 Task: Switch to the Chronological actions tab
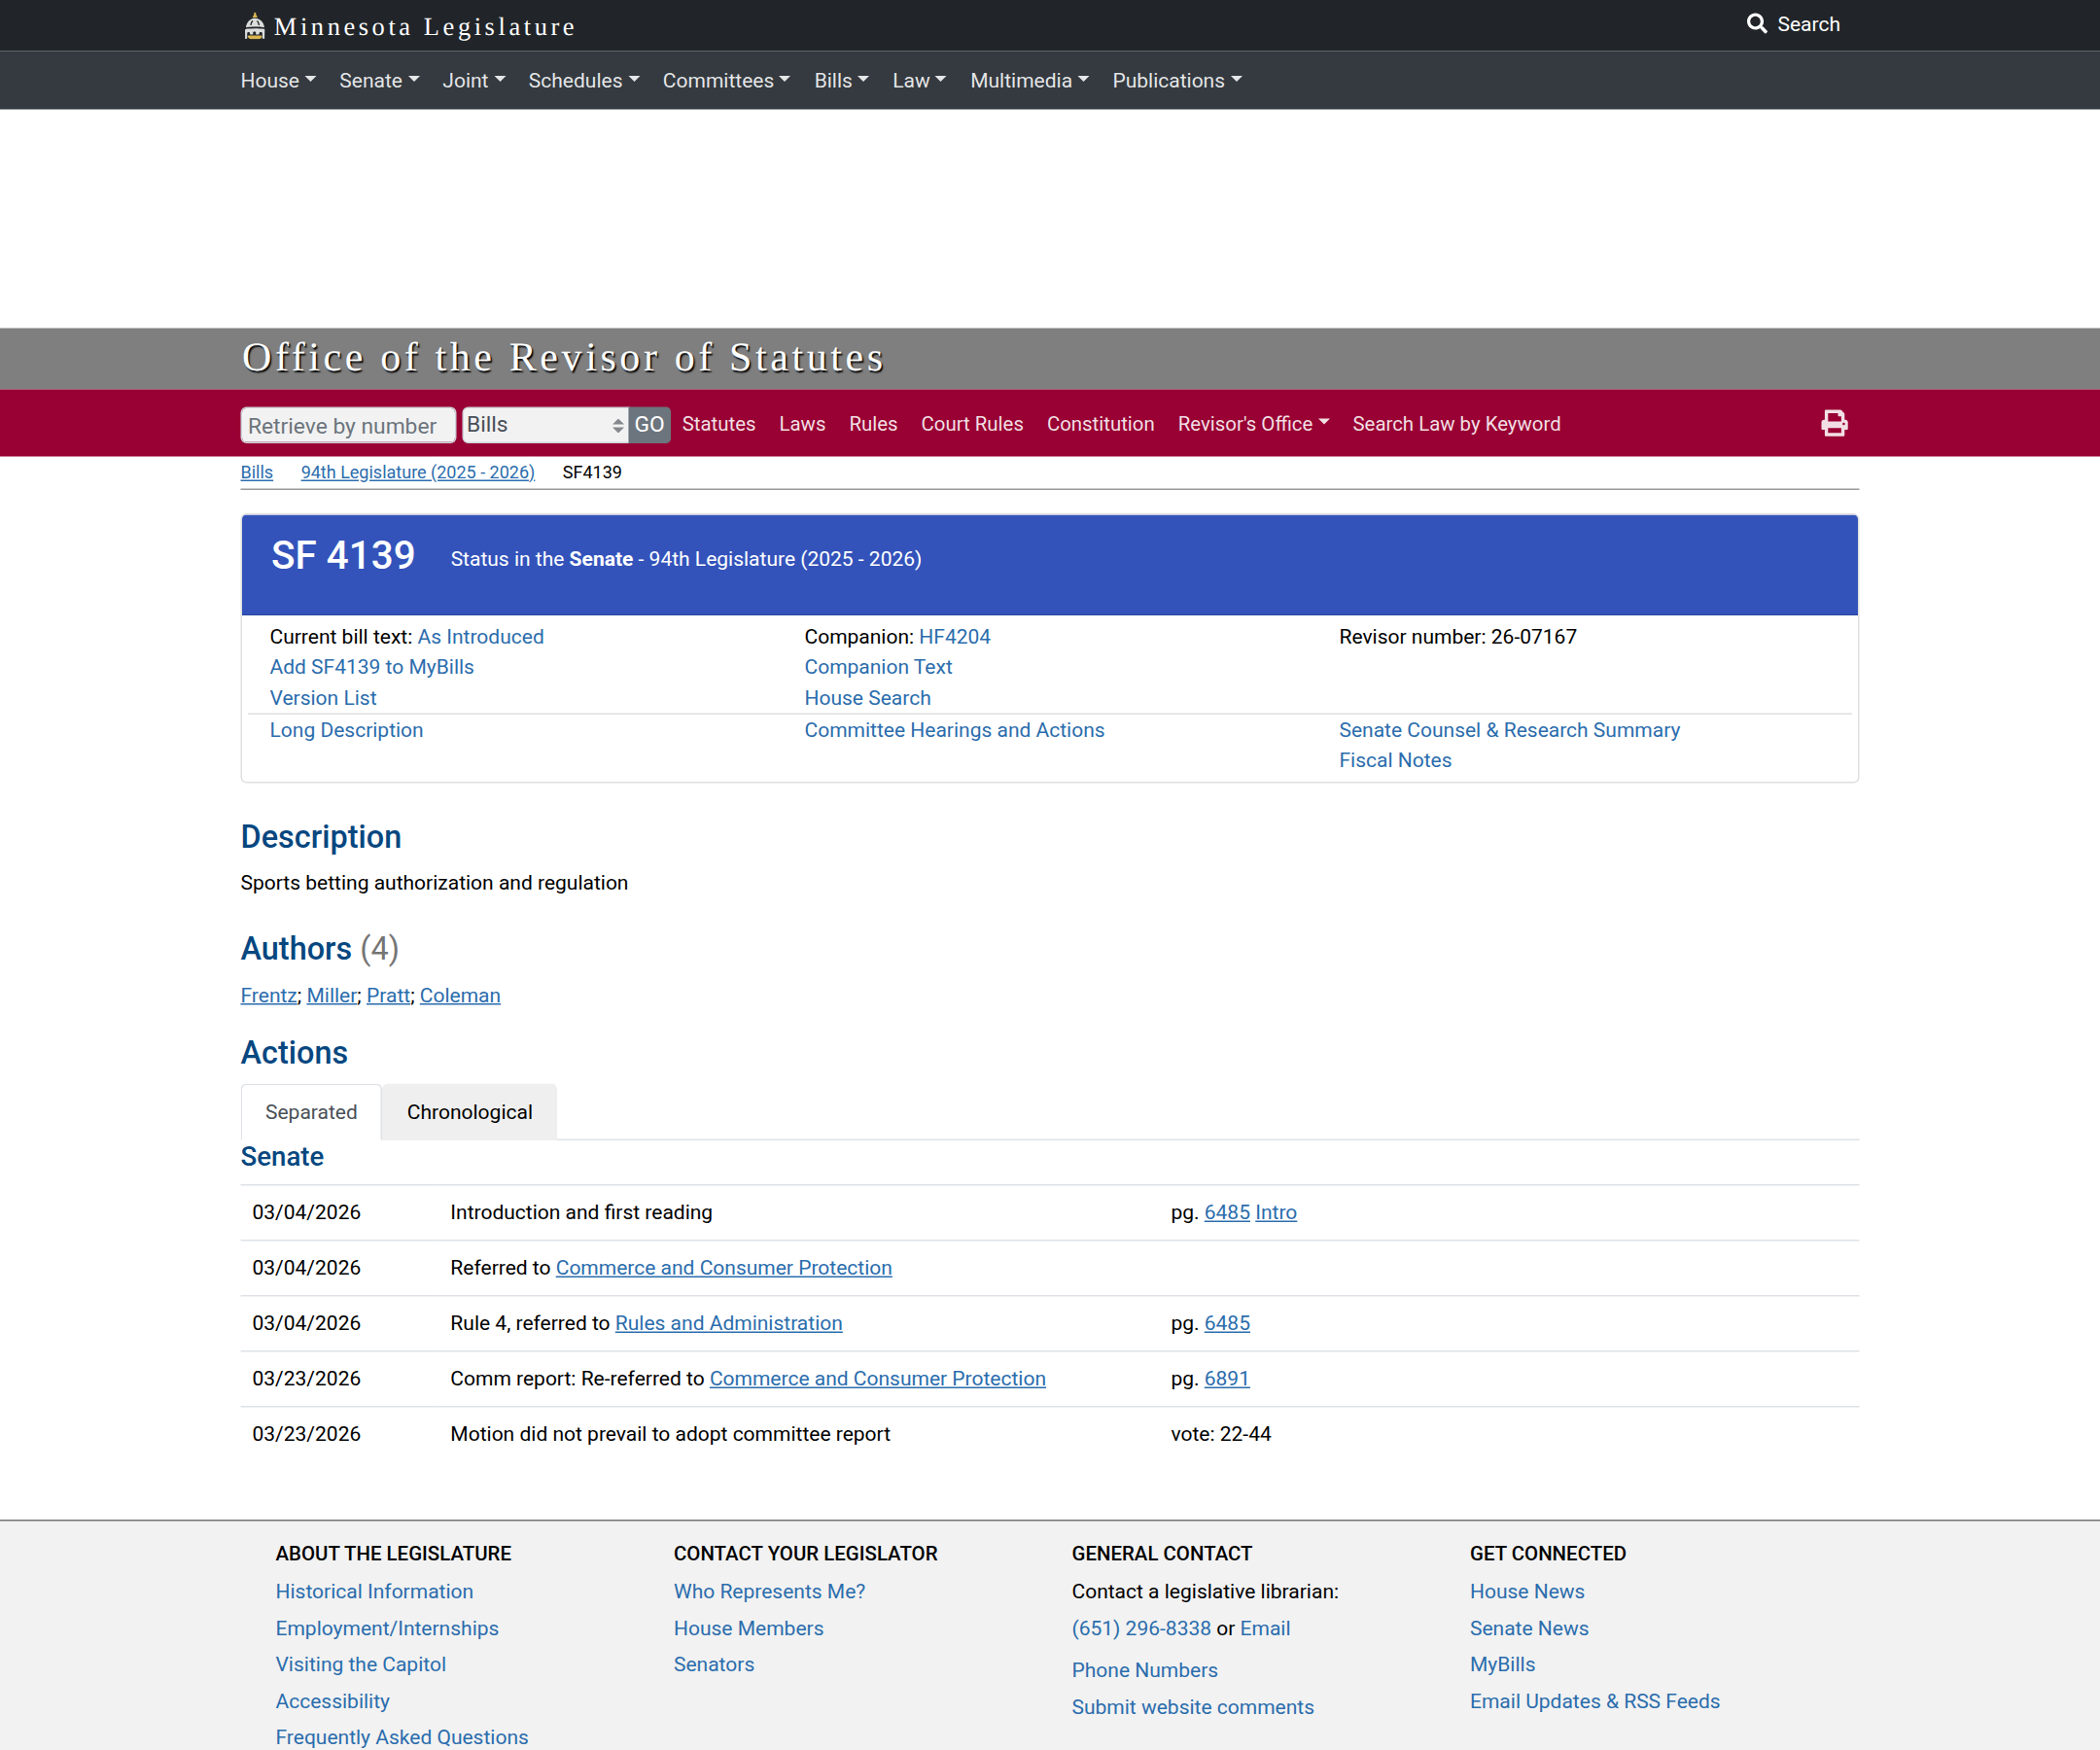(x=469, y=1111)
